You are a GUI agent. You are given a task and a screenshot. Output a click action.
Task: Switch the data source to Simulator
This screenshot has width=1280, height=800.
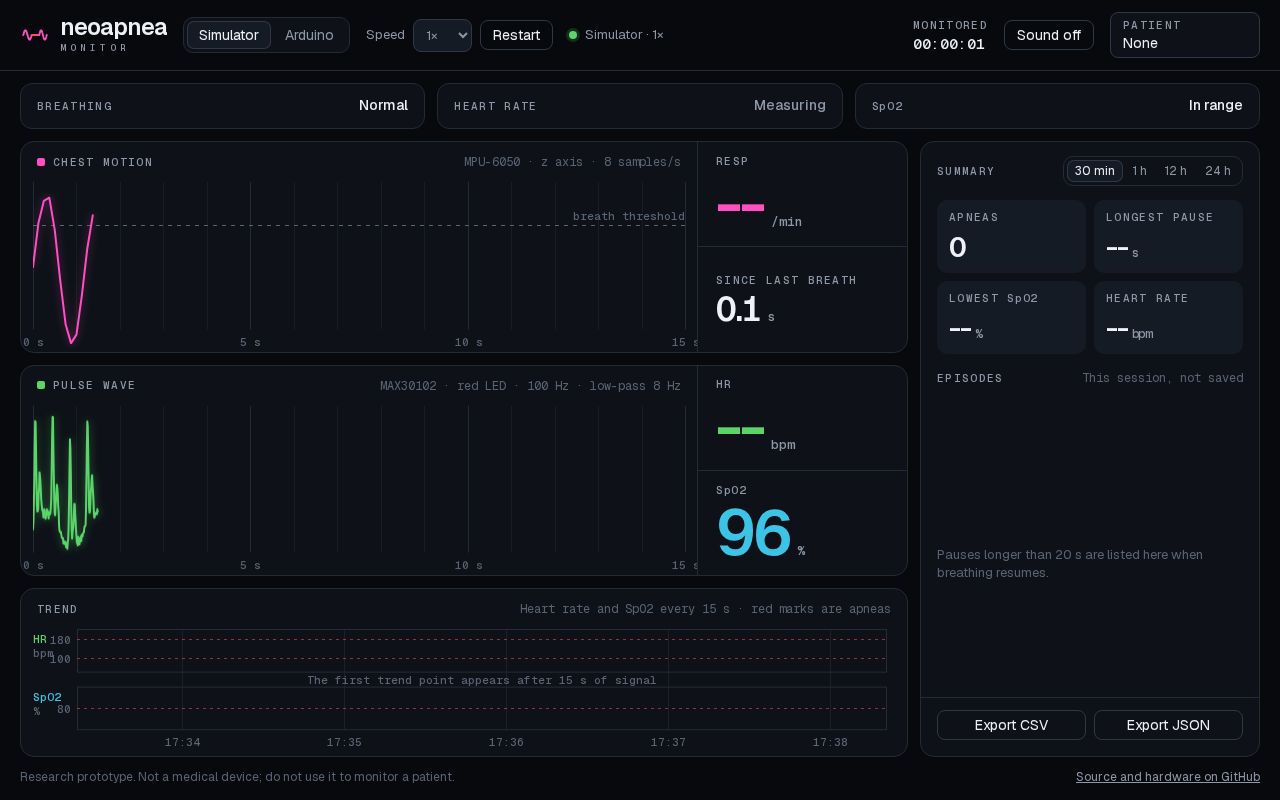tap(229, 35)
